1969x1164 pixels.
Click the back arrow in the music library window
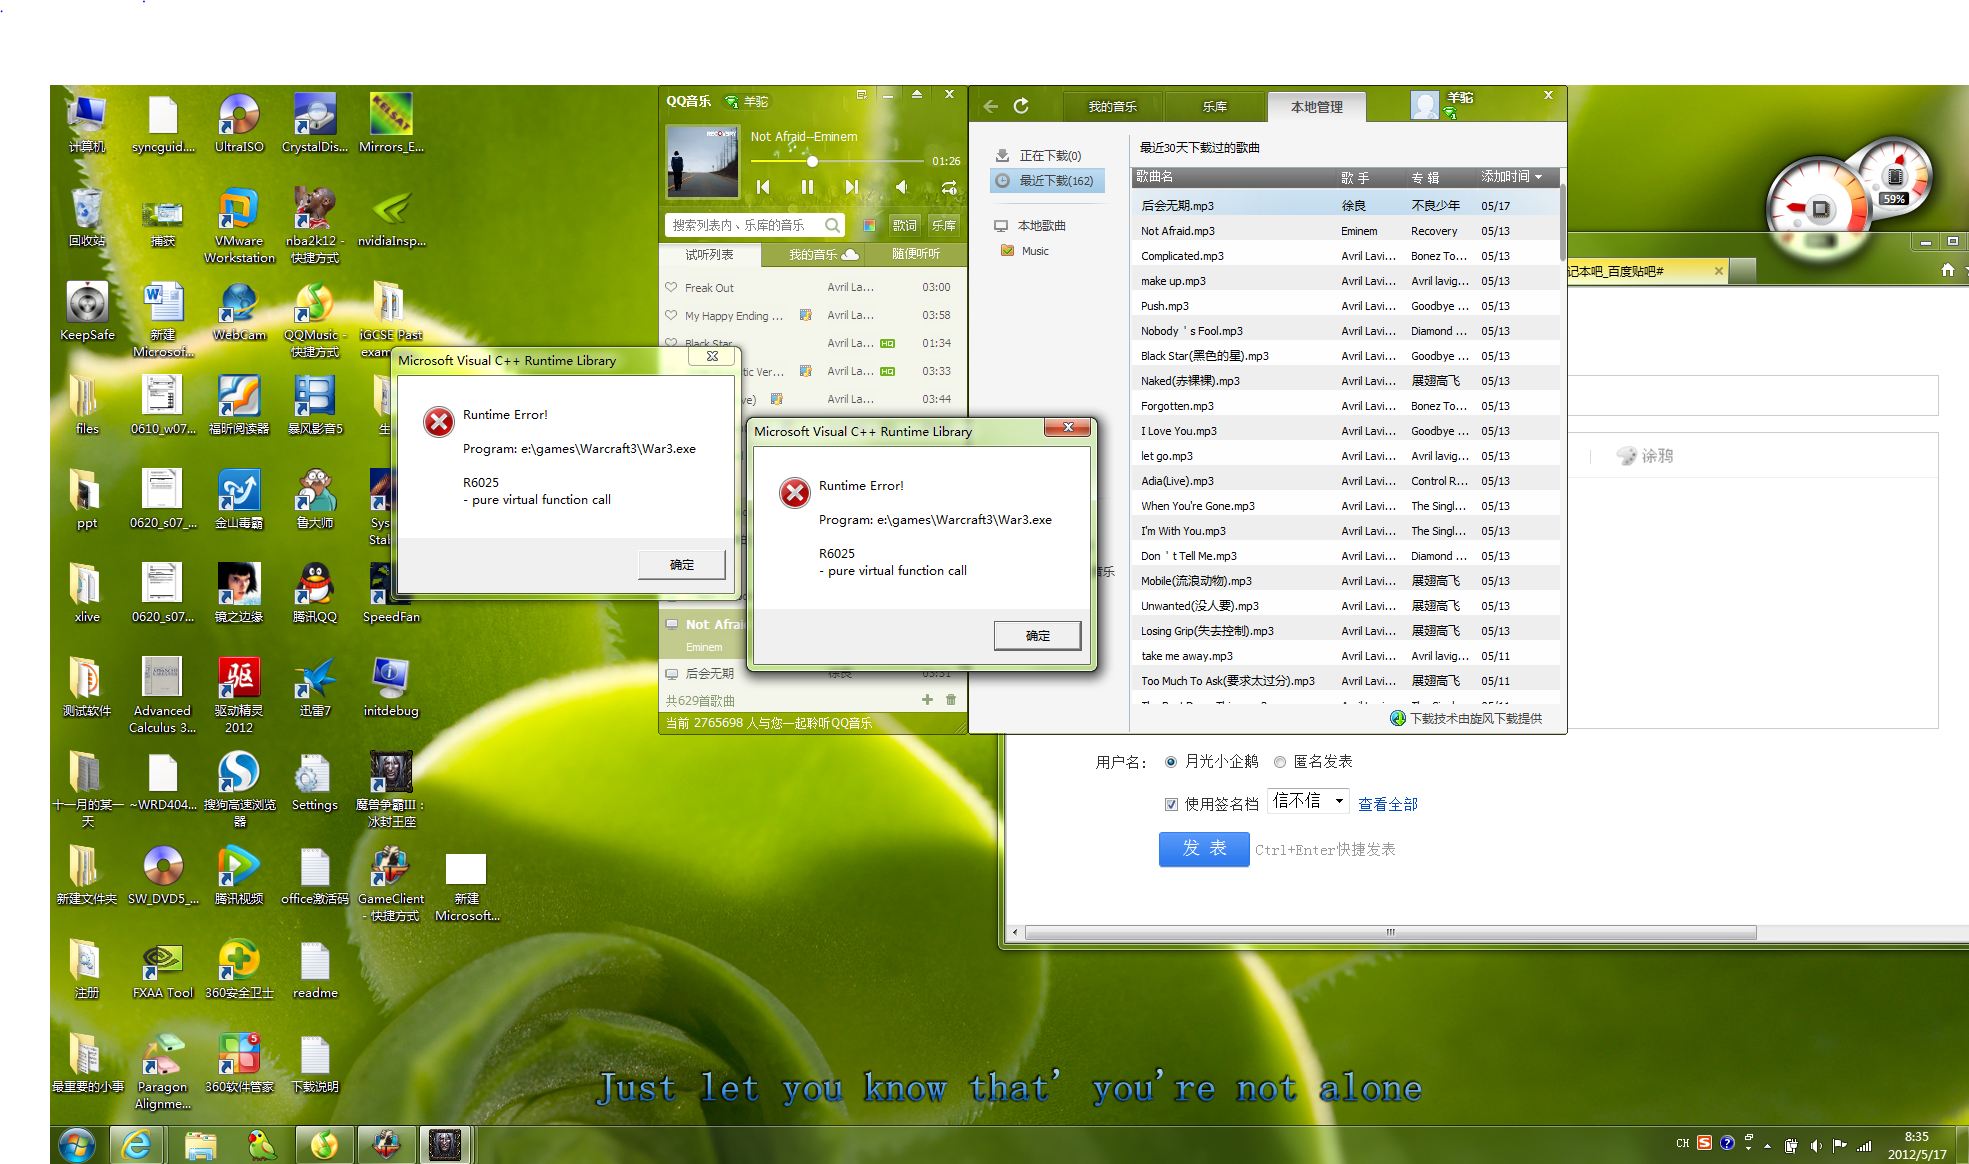click(991, 106)
